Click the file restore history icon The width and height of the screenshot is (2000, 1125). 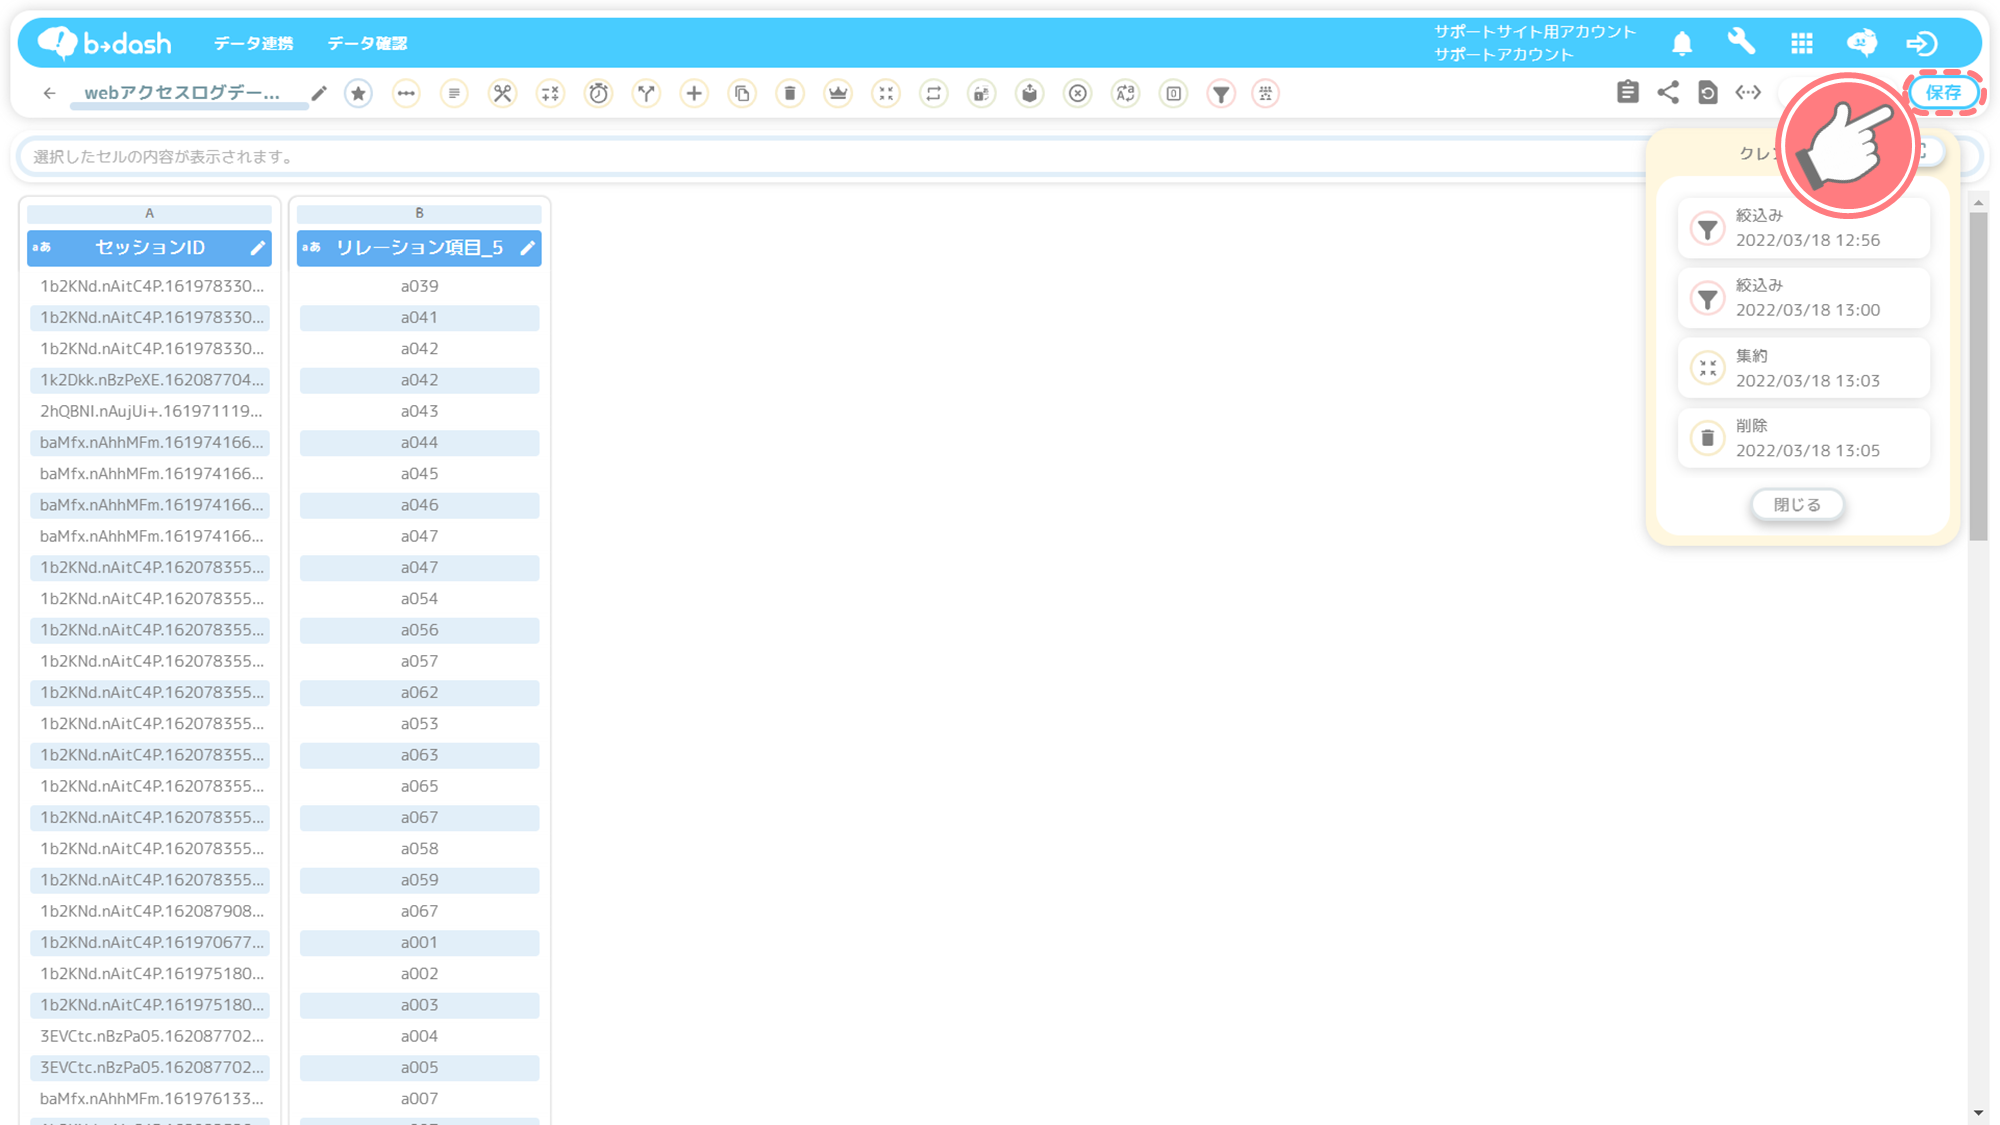(x=1708, y=92)
